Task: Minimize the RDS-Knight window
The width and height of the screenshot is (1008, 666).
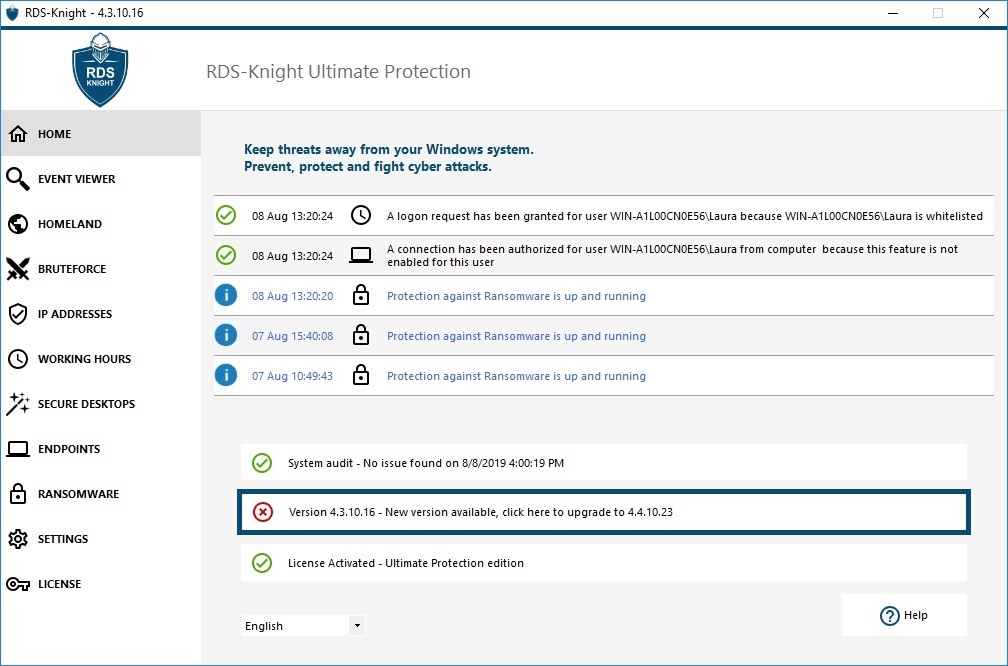Action: 893,13
